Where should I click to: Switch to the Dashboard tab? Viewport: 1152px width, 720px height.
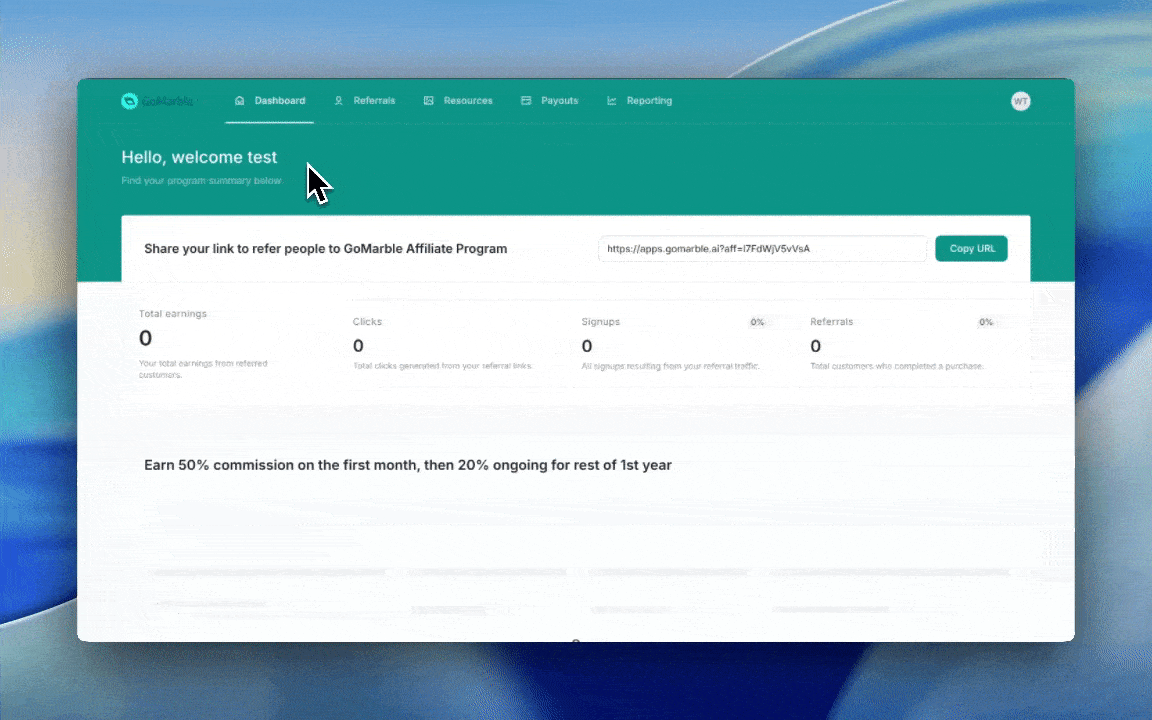pyautogui.click(x=270, y=101)
